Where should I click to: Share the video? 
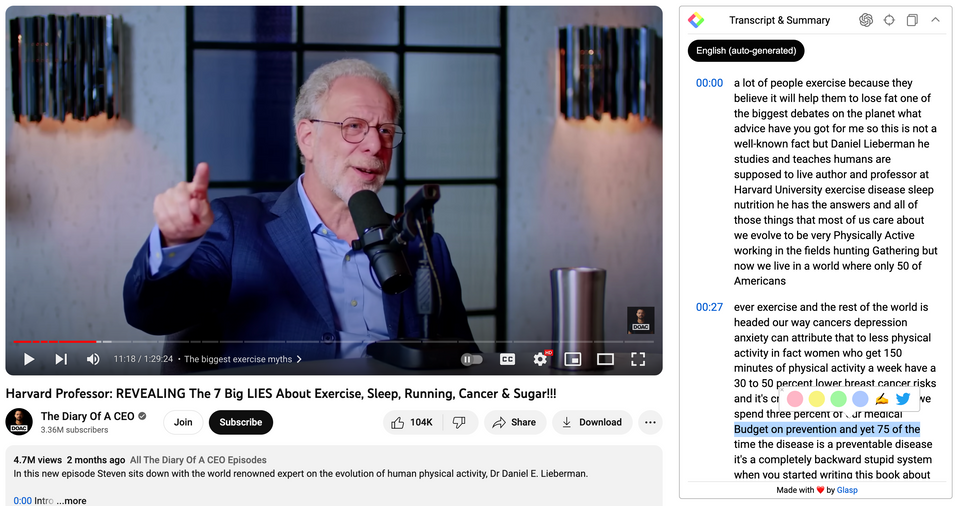(x=515, y=423)
